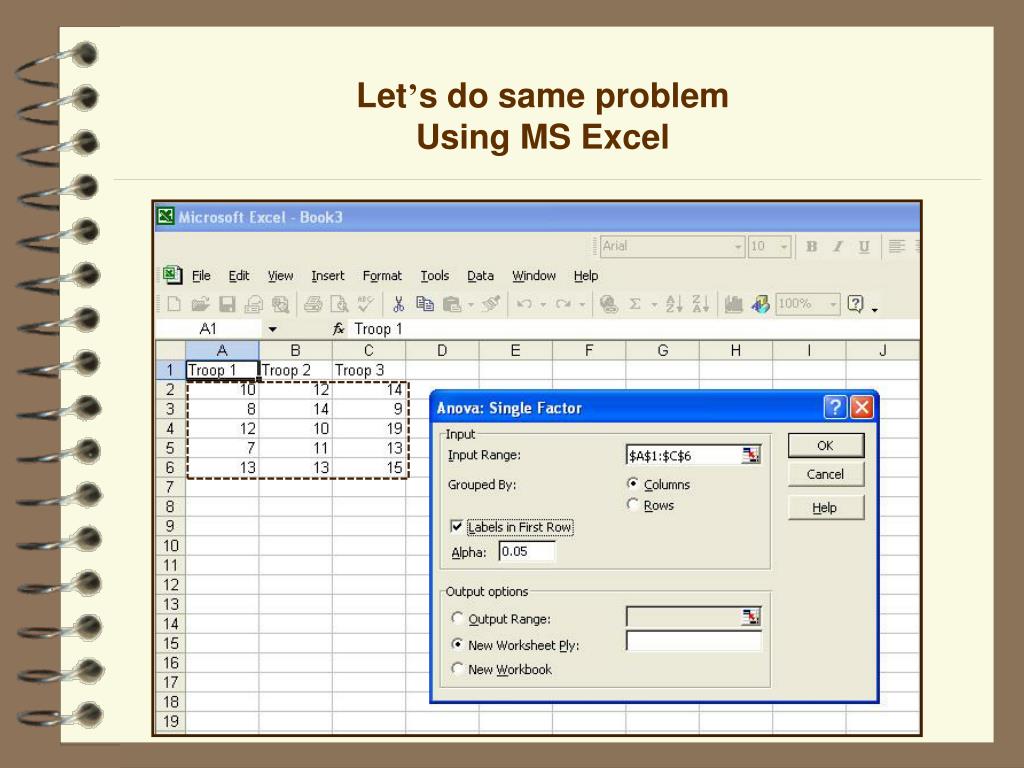Click the Sort Ascending A-Z icon

(x=674, y=304)
